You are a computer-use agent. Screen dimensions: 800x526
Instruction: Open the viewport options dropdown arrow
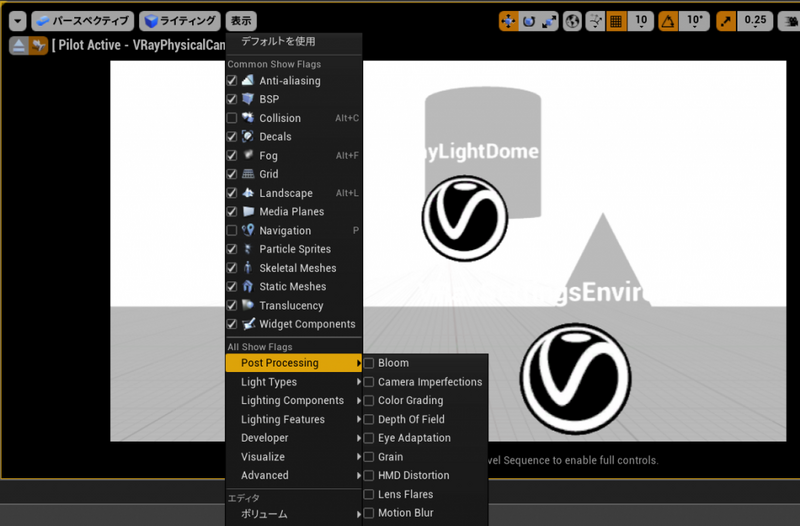pyautogui.click(x=17, y=21)
